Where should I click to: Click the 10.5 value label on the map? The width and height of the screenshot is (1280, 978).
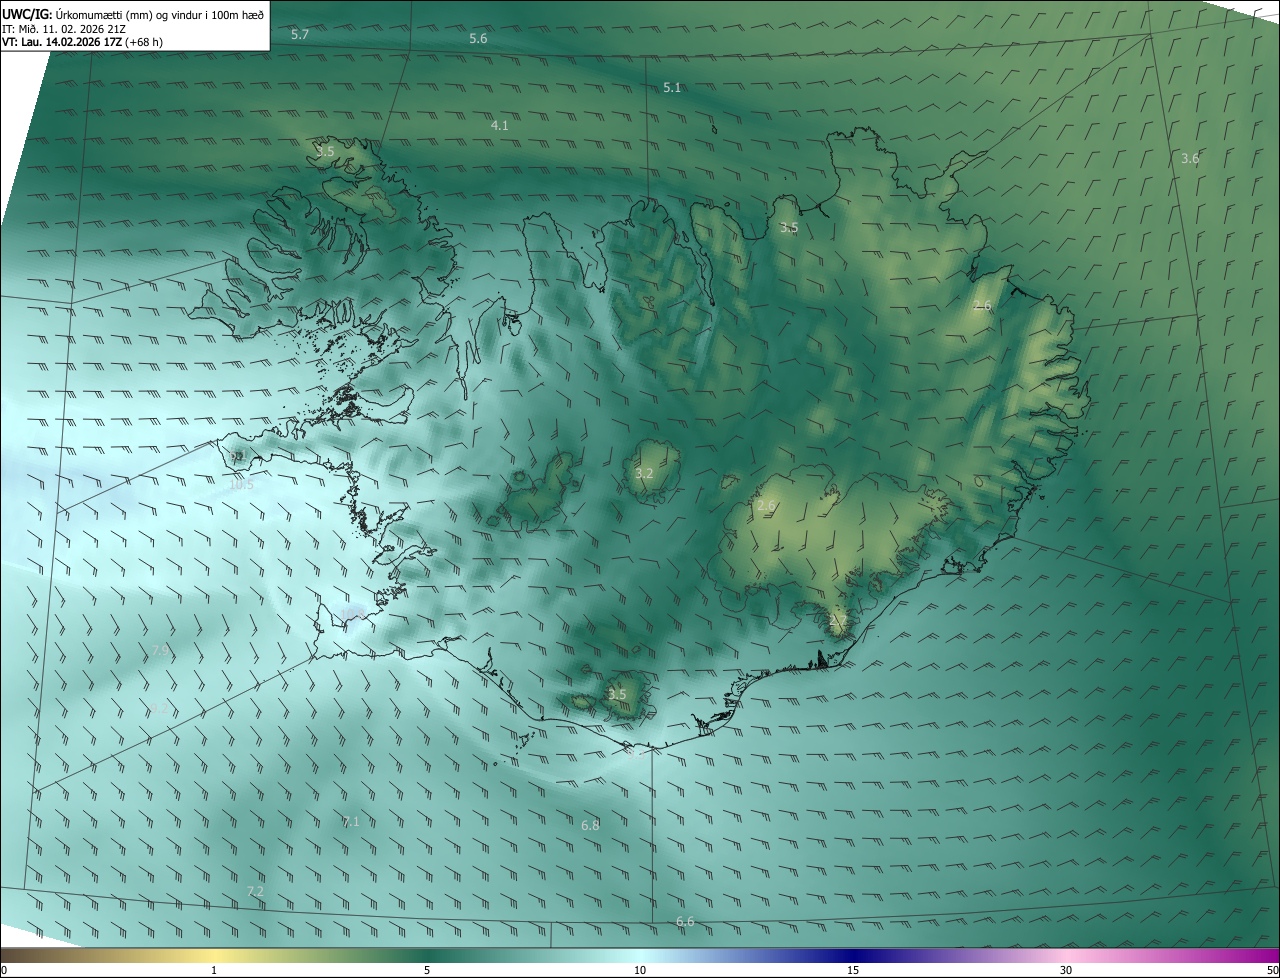click(x=242, y=485)
